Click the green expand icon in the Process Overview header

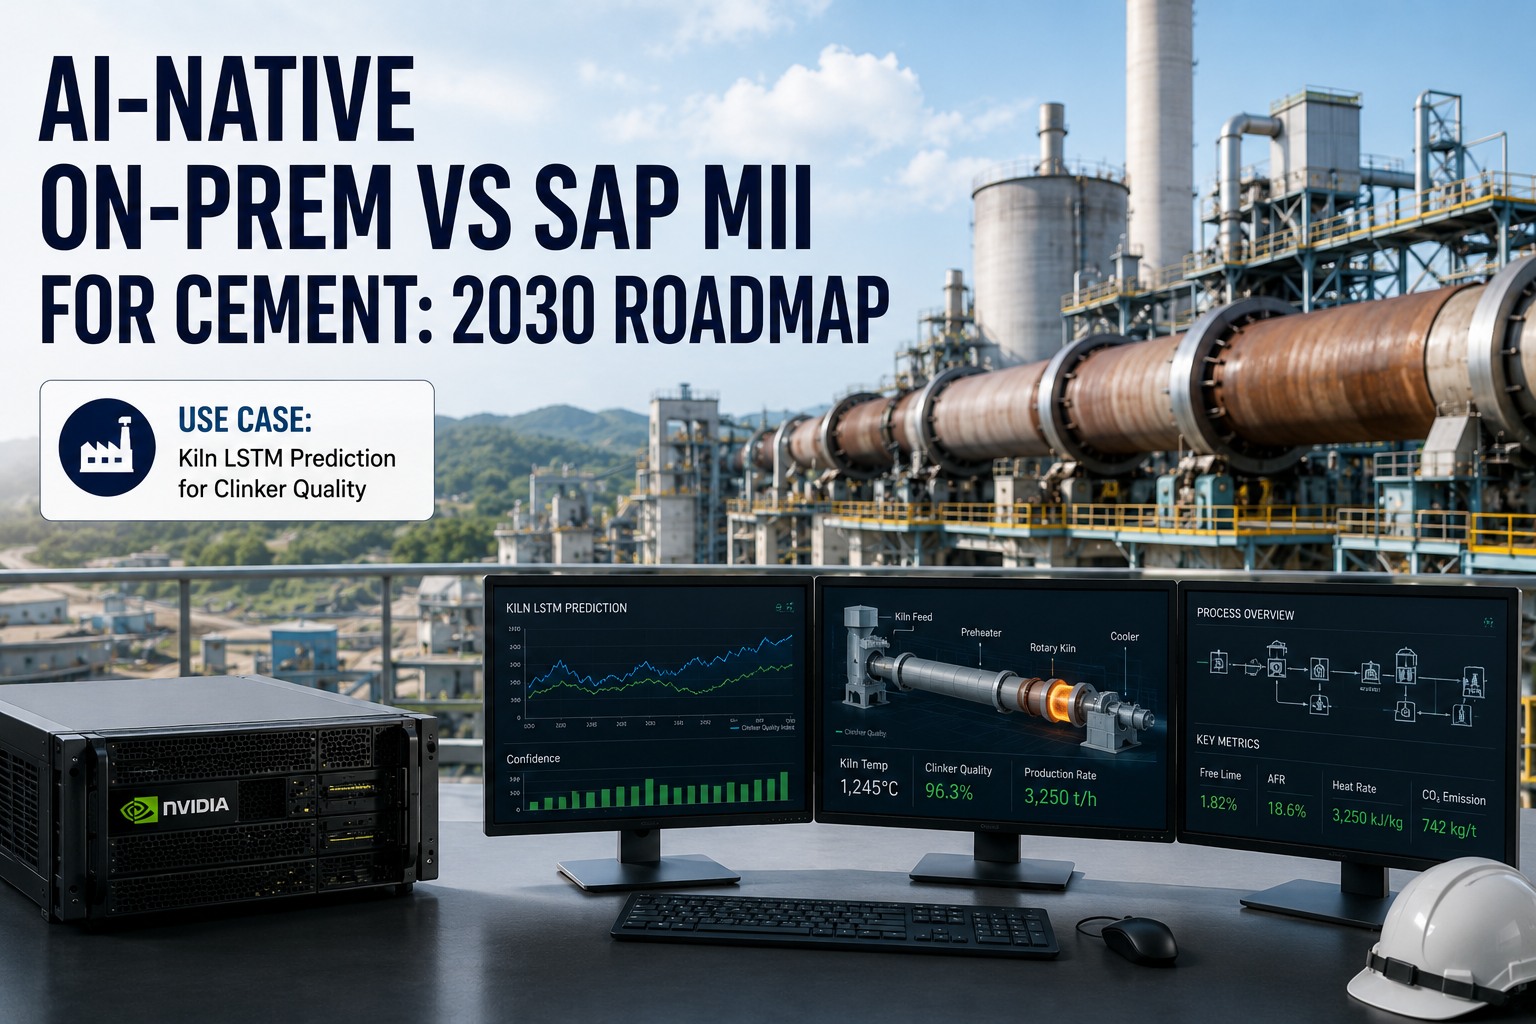pyautogui.click(x=1488, y=622)
